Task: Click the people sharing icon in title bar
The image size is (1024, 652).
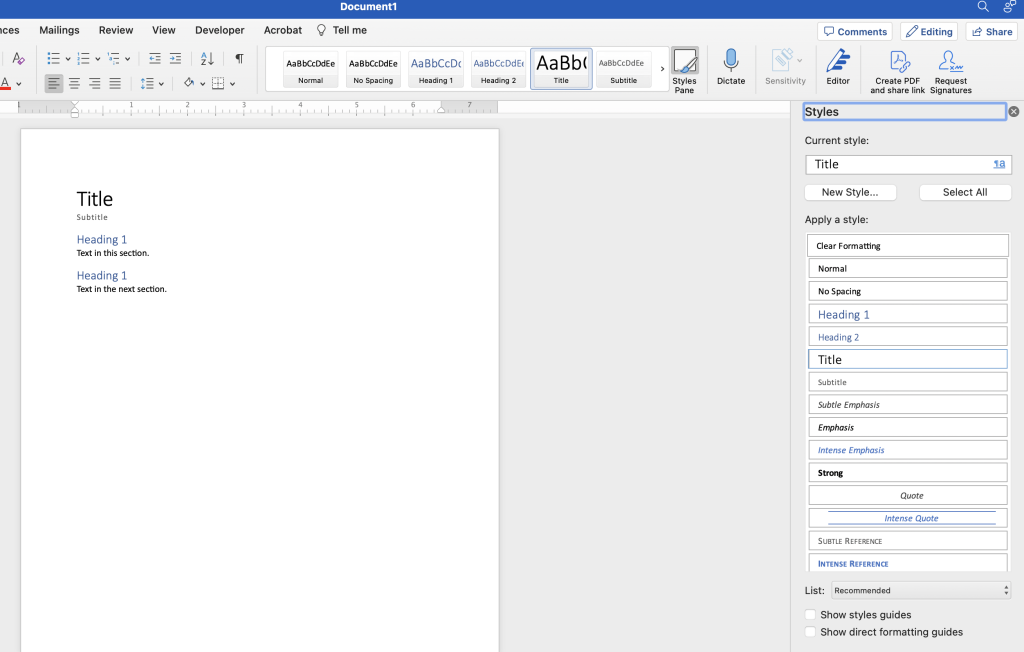Action: coord(1010,7)
